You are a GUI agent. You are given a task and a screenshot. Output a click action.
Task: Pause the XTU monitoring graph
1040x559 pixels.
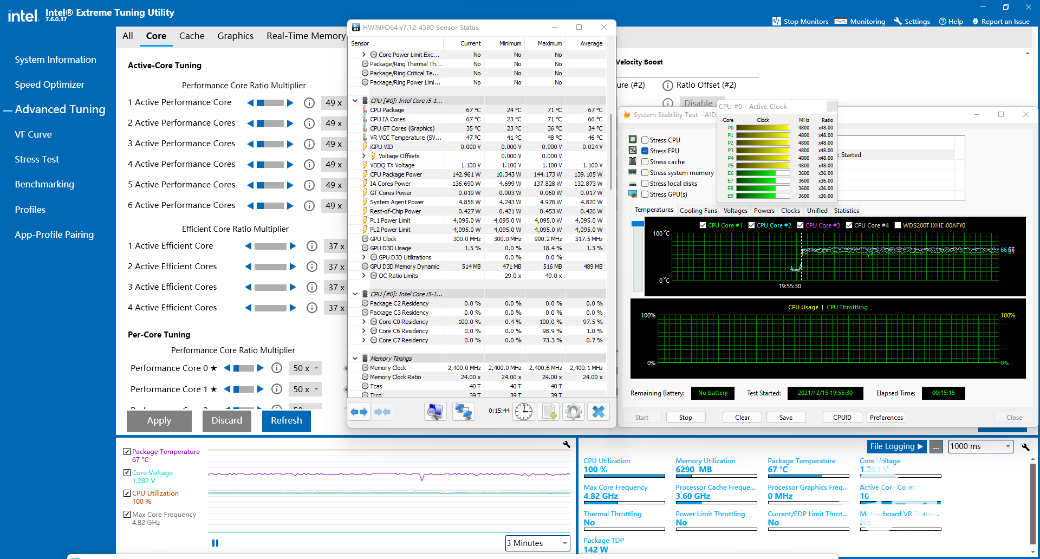coord(215,542)
